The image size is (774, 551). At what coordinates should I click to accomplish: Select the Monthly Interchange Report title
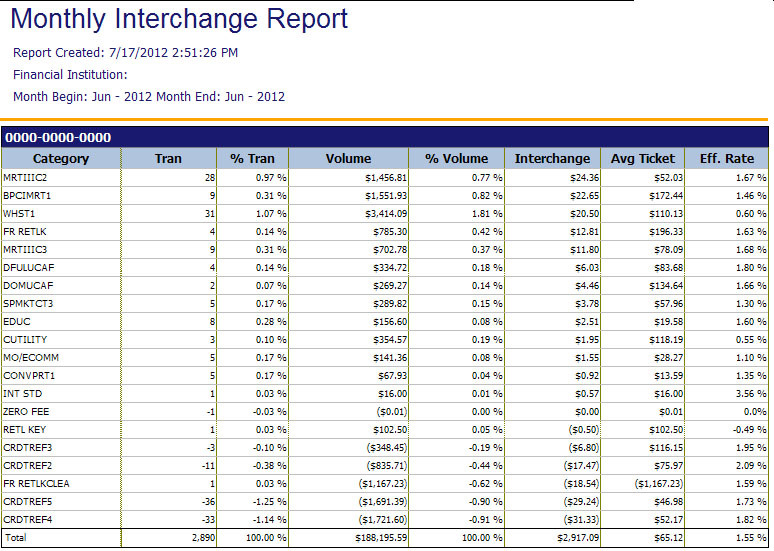tap(179, 19)
